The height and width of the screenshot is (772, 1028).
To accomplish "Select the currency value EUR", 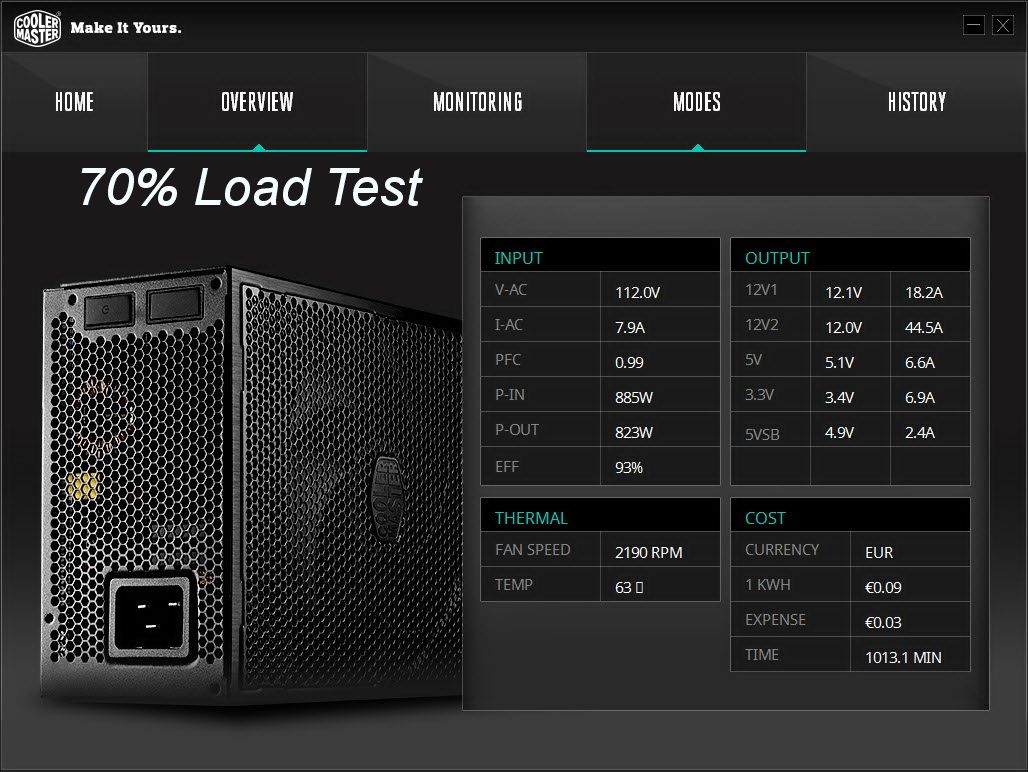I will click(x=879, y=552).
